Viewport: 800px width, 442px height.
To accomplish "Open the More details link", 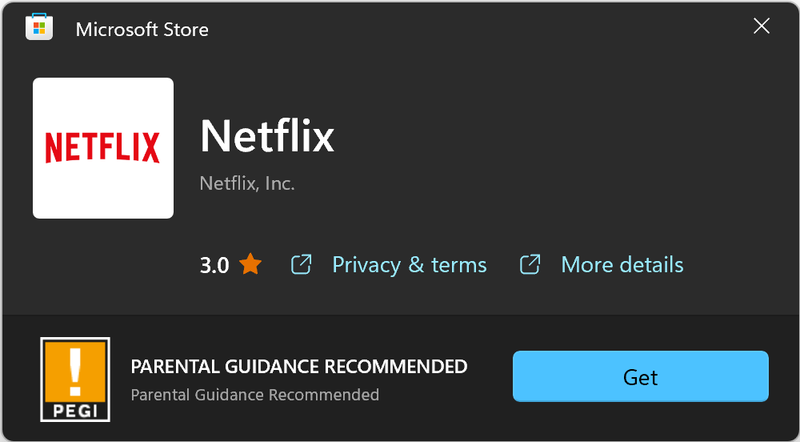I will pyautogui.click(x=622, y=265).
